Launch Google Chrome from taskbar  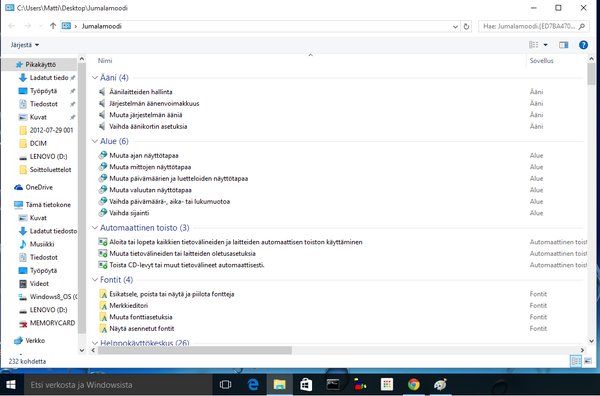[413, 385]
